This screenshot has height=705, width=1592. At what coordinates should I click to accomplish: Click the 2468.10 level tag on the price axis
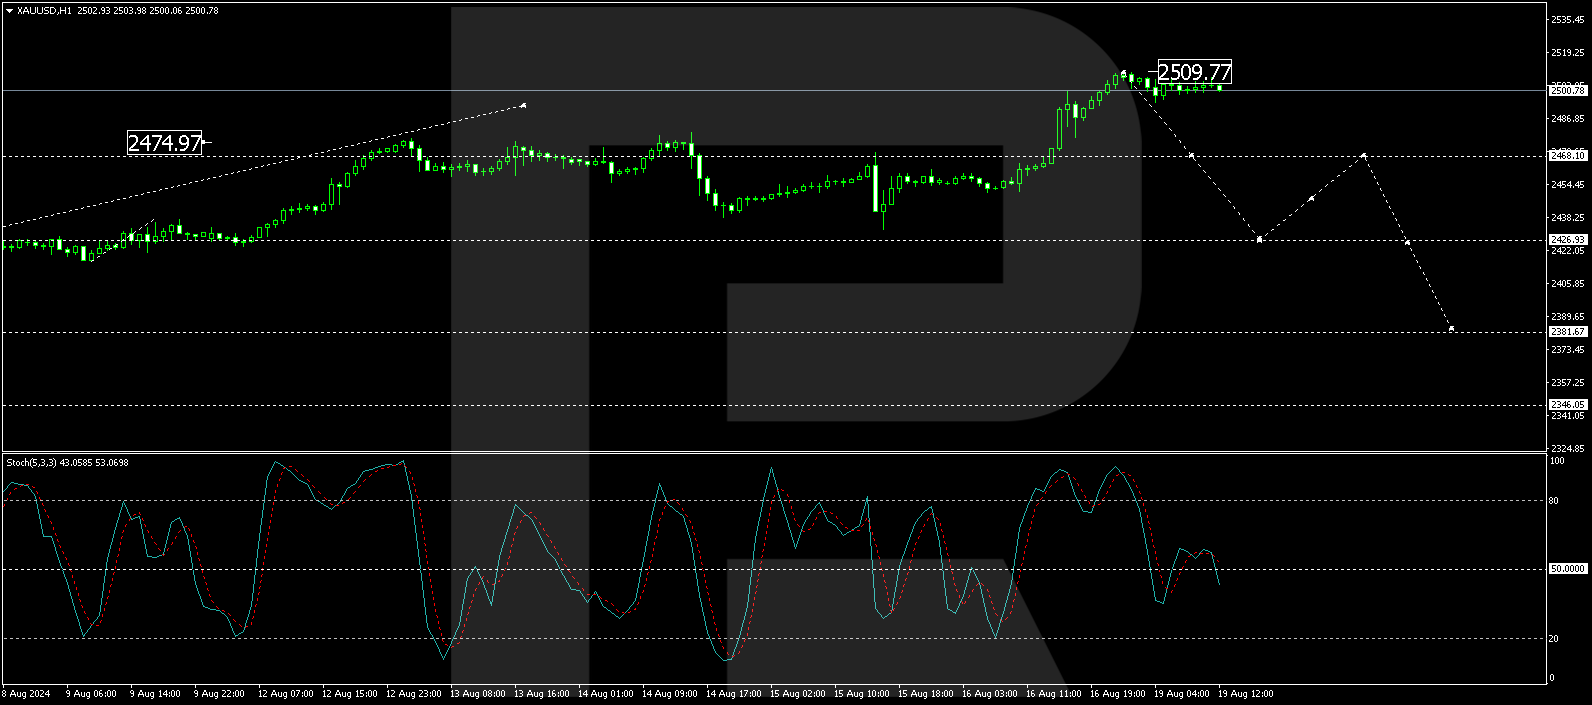[x=1567, y=156]
